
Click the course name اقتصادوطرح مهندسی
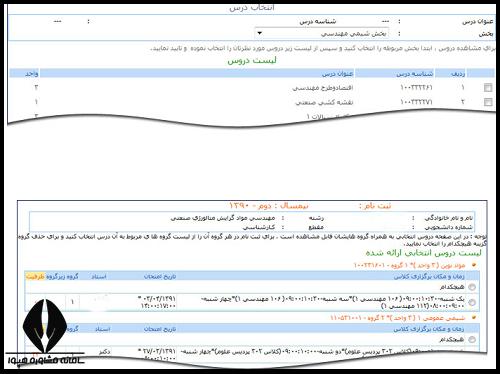[x=323, y=88]
